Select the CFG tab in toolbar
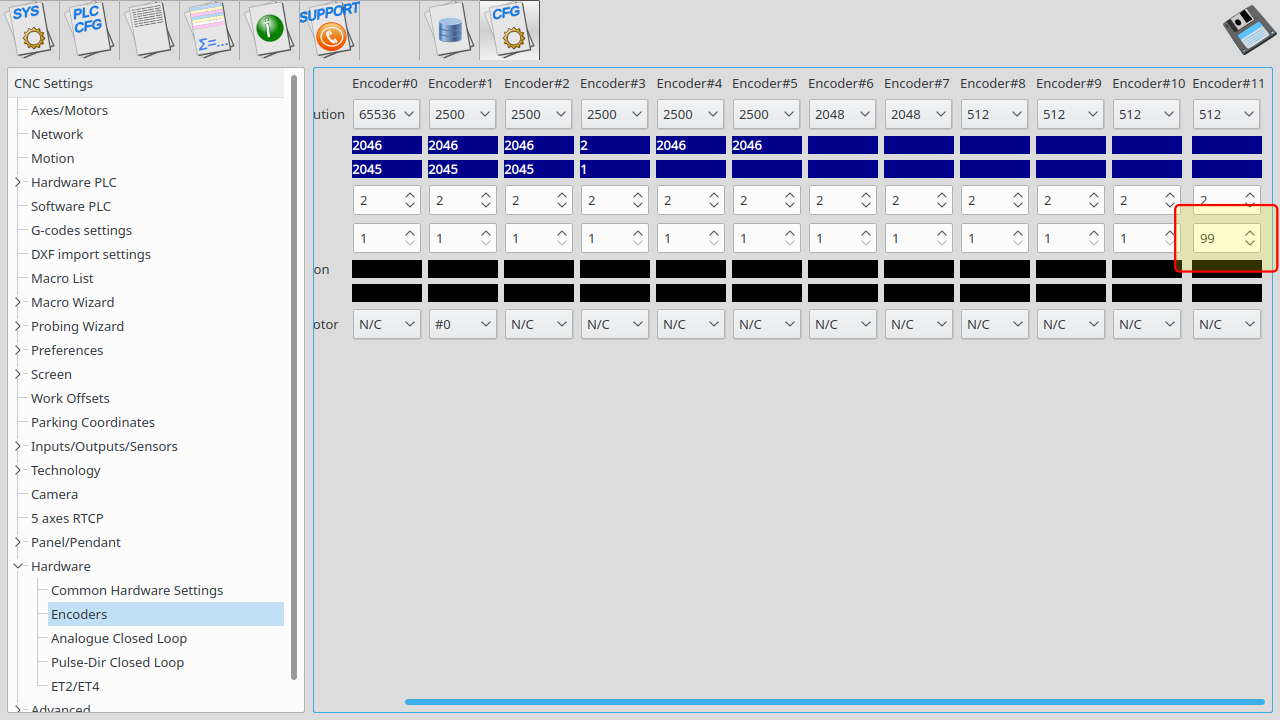1280x720 pixels. click(x=509, y=29)
